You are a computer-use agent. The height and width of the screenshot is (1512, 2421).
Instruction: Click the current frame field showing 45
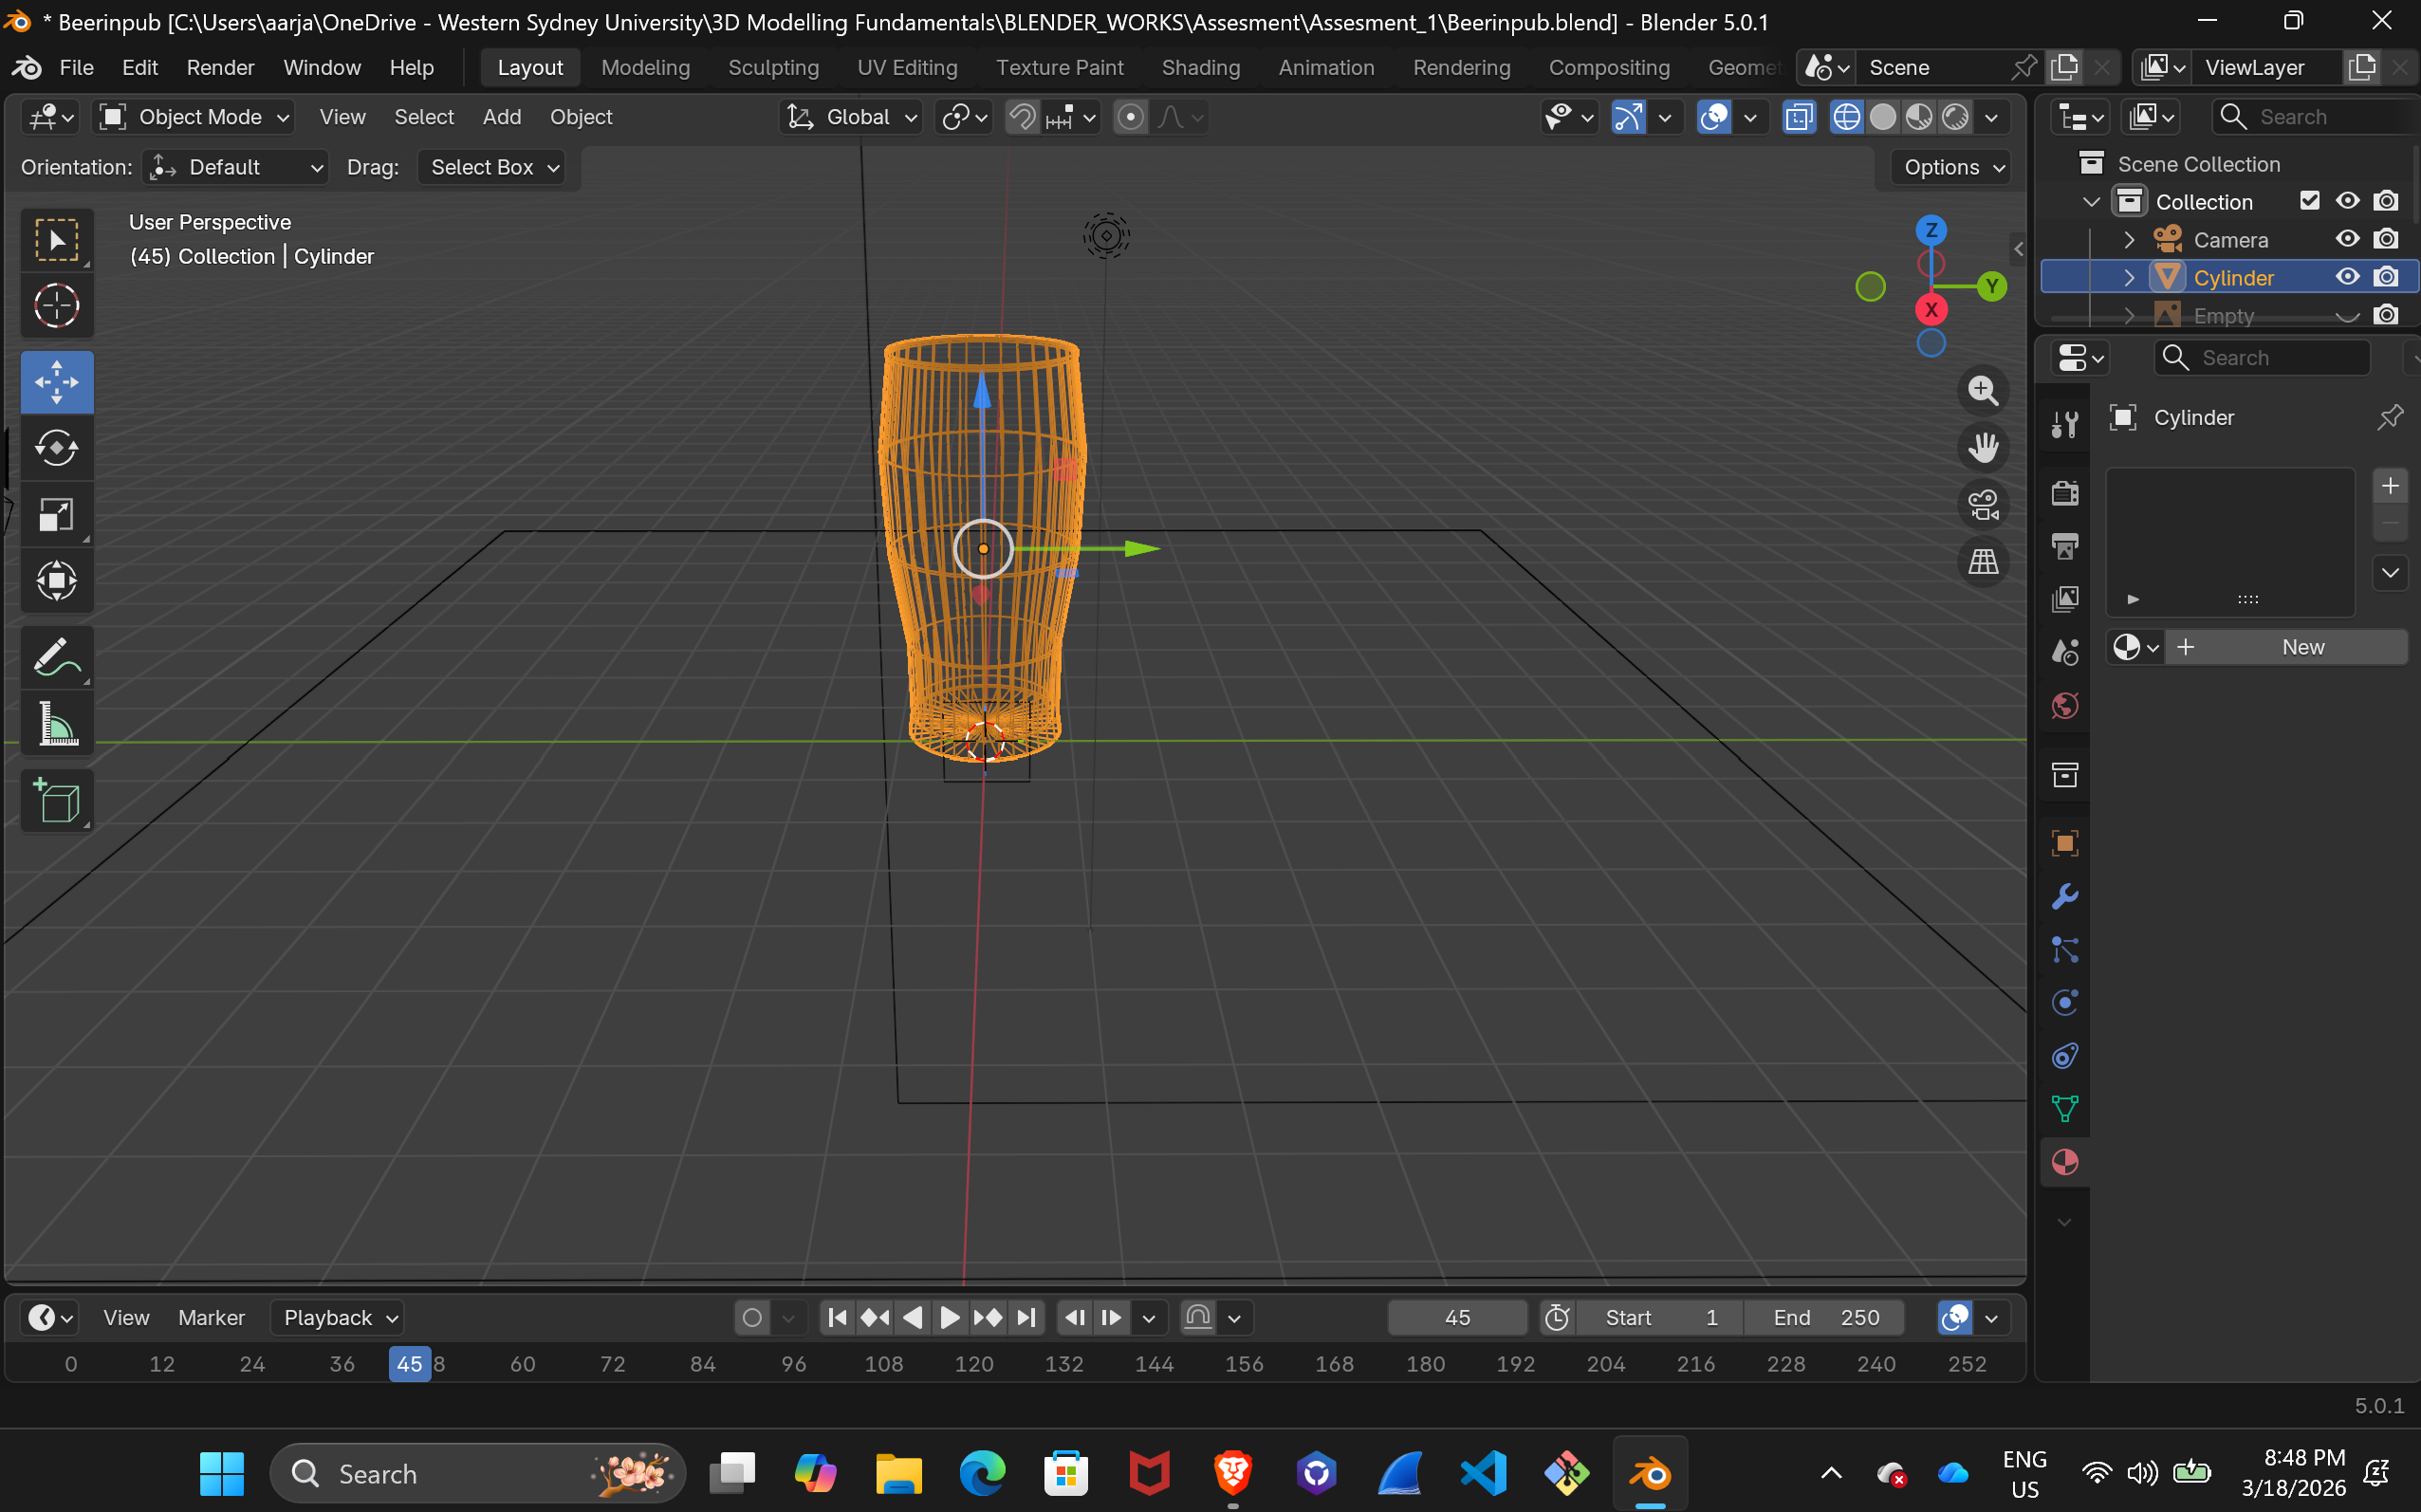(x=1457, y=1317)
